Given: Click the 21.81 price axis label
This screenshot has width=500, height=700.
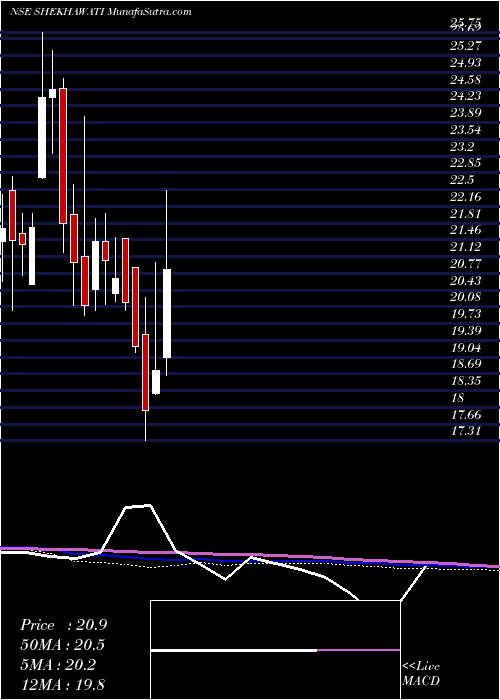Looking at the screenshot, I should coord(466,213).
